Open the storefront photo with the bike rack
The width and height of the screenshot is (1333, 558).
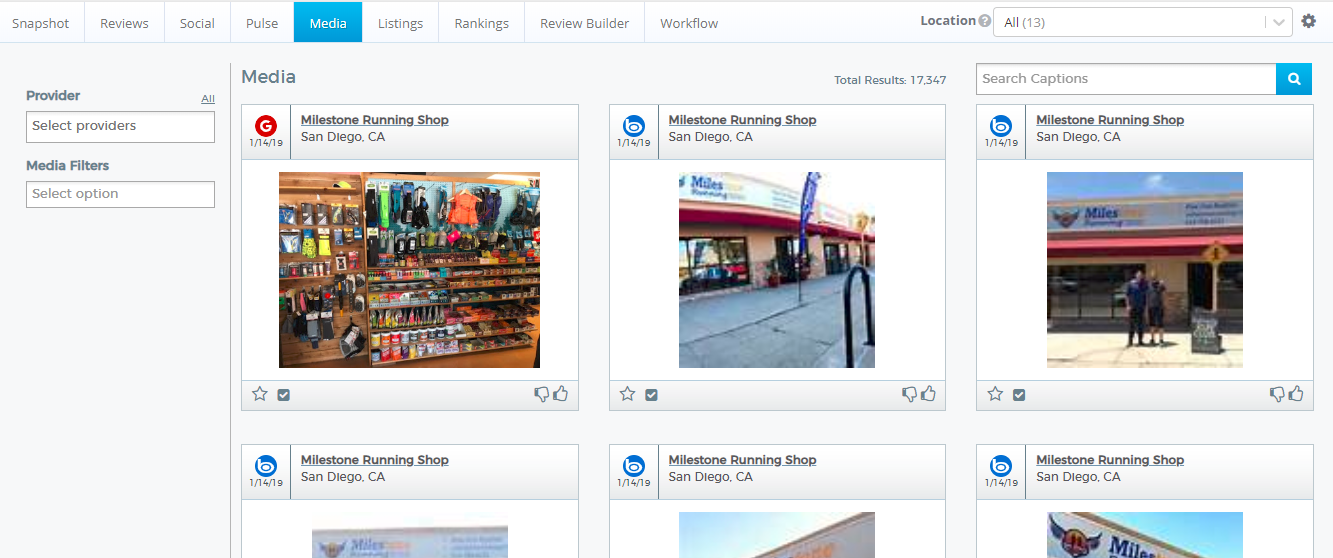coord(777,270)
